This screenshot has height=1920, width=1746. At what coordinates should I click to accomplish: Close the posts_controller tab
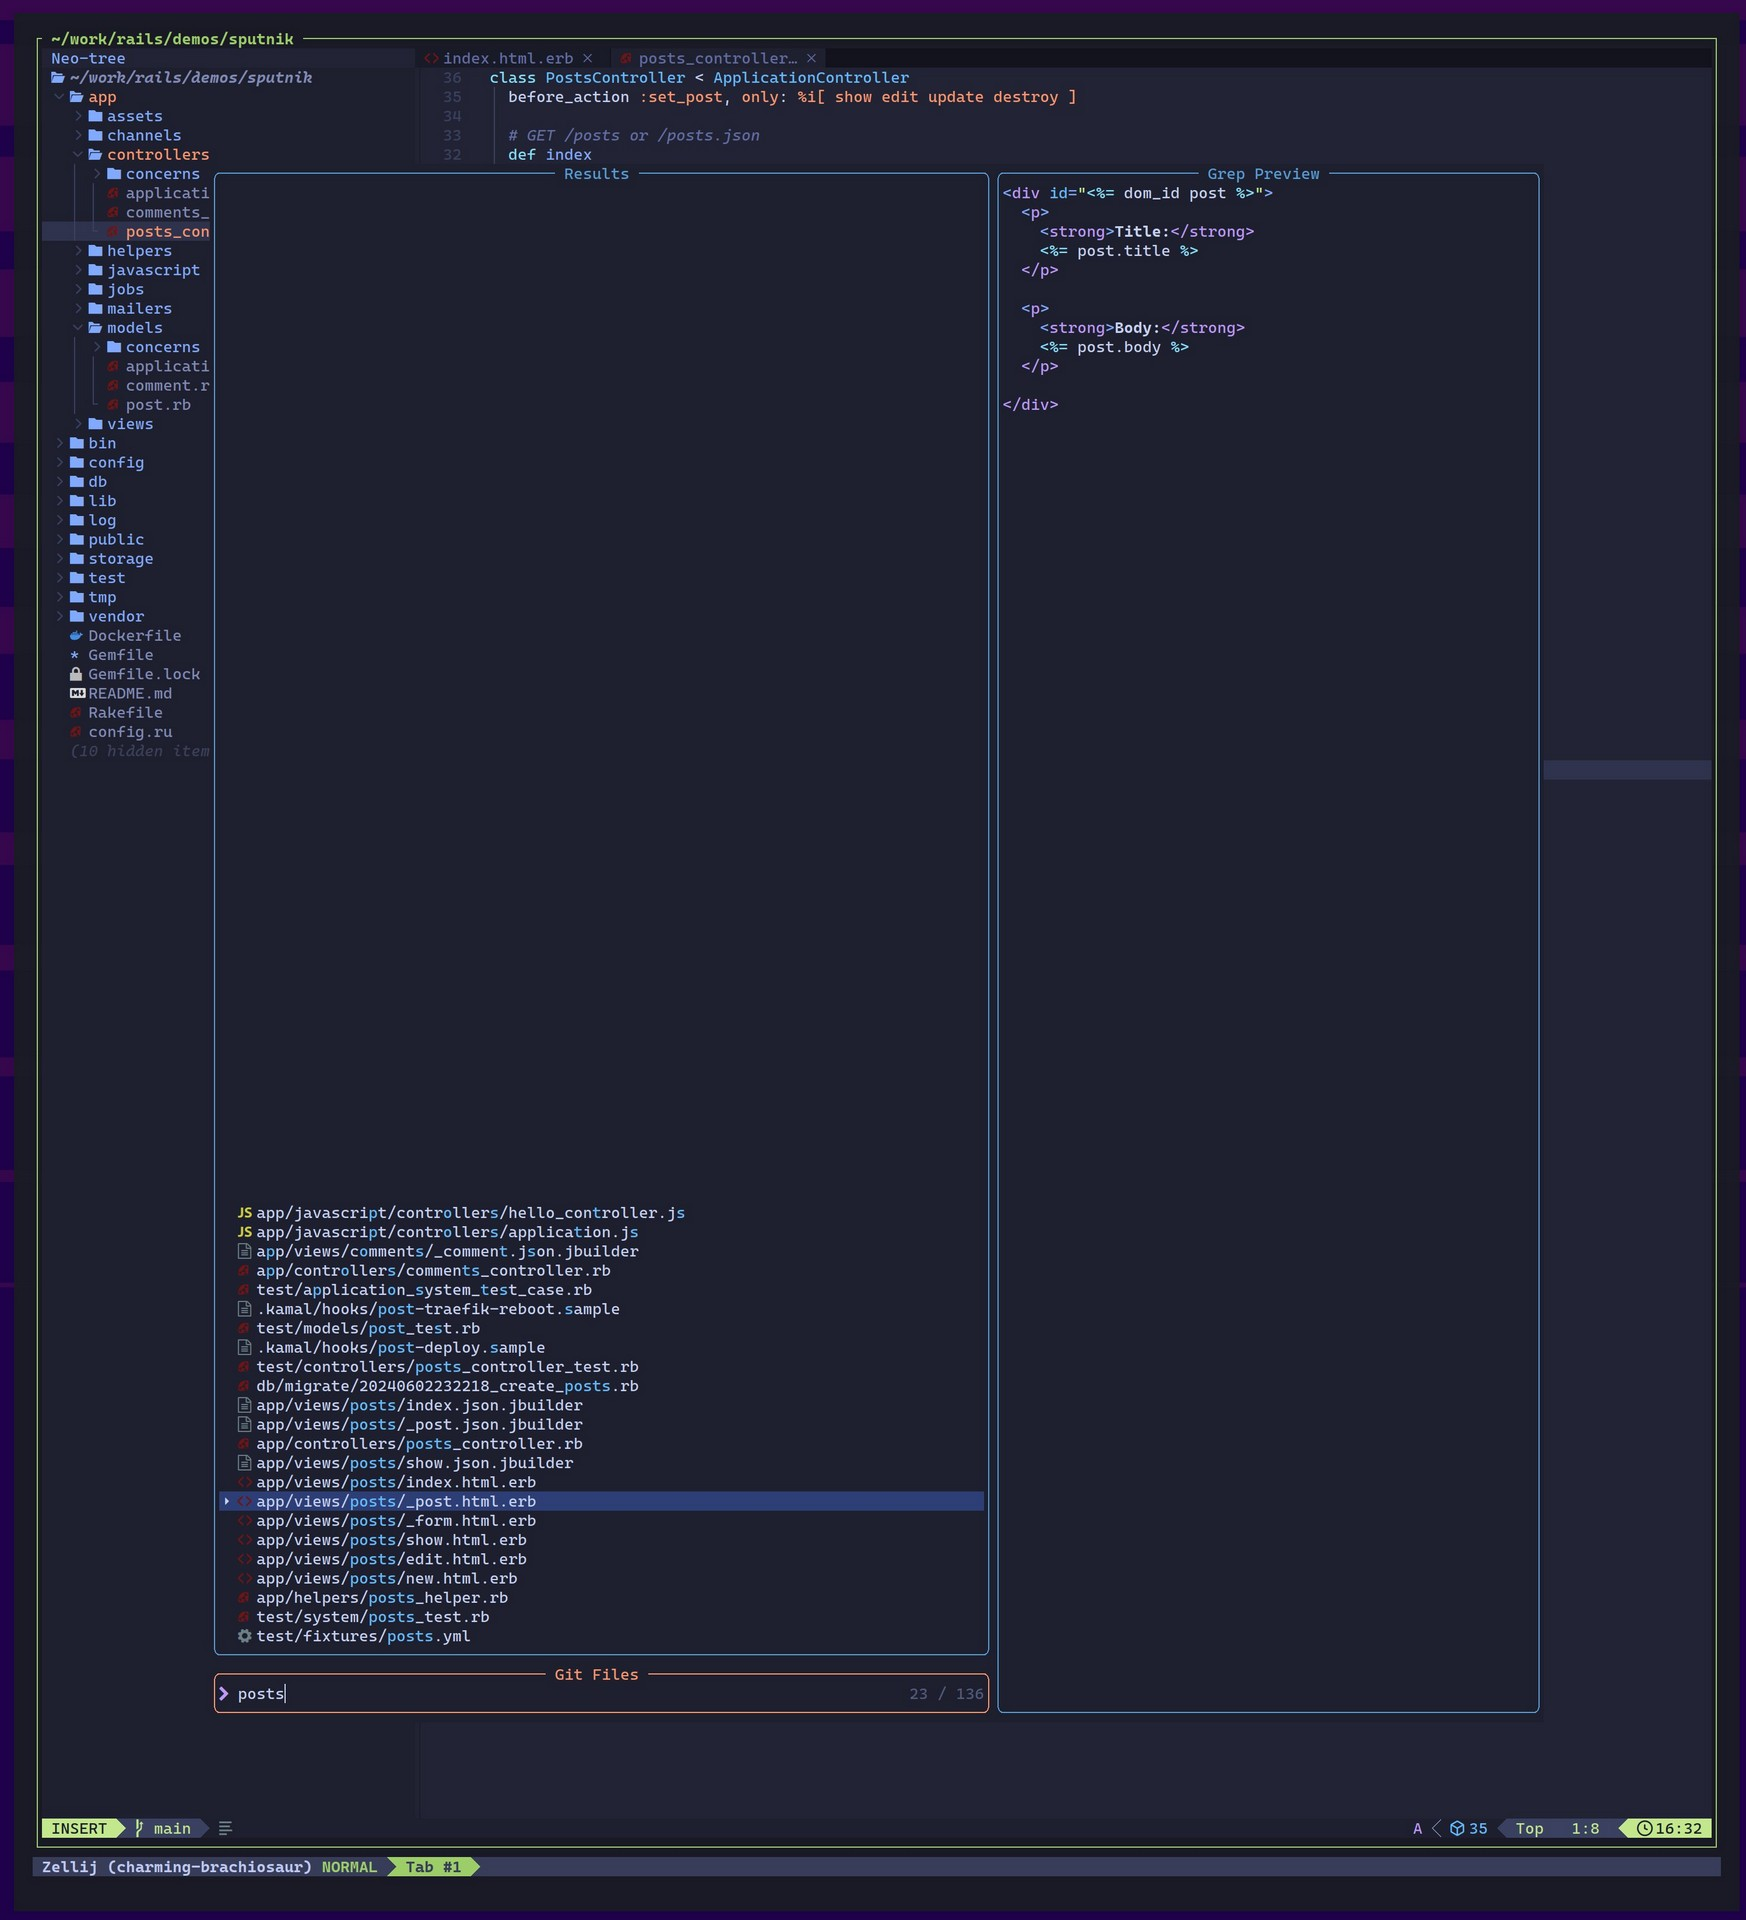[x=811, y=59]
